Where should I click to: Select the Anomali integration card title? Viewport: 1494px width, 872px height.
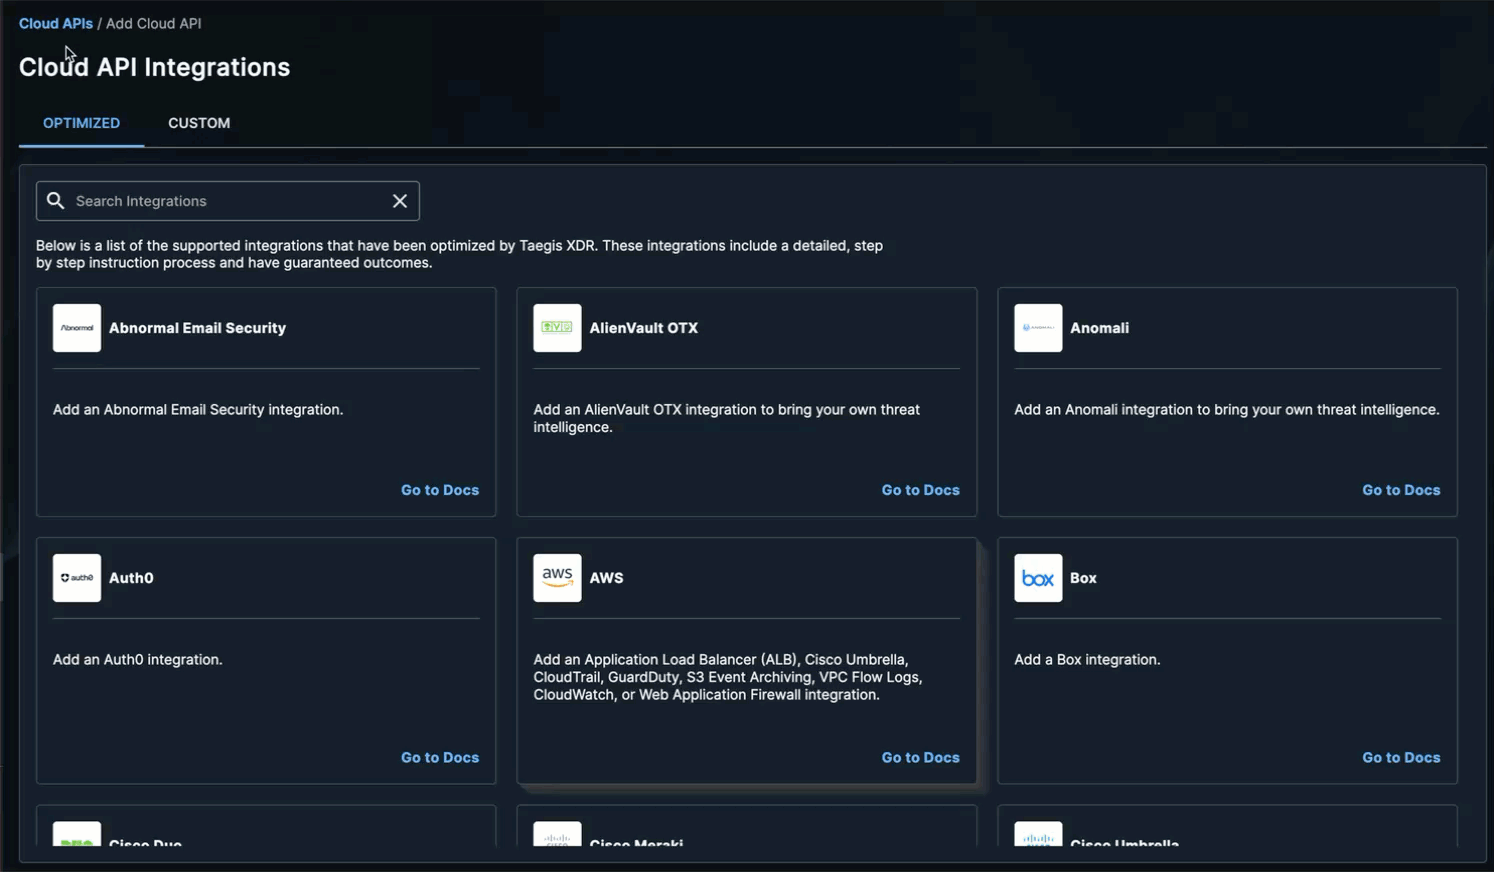pyautogui.click(x=1099, y=328)
